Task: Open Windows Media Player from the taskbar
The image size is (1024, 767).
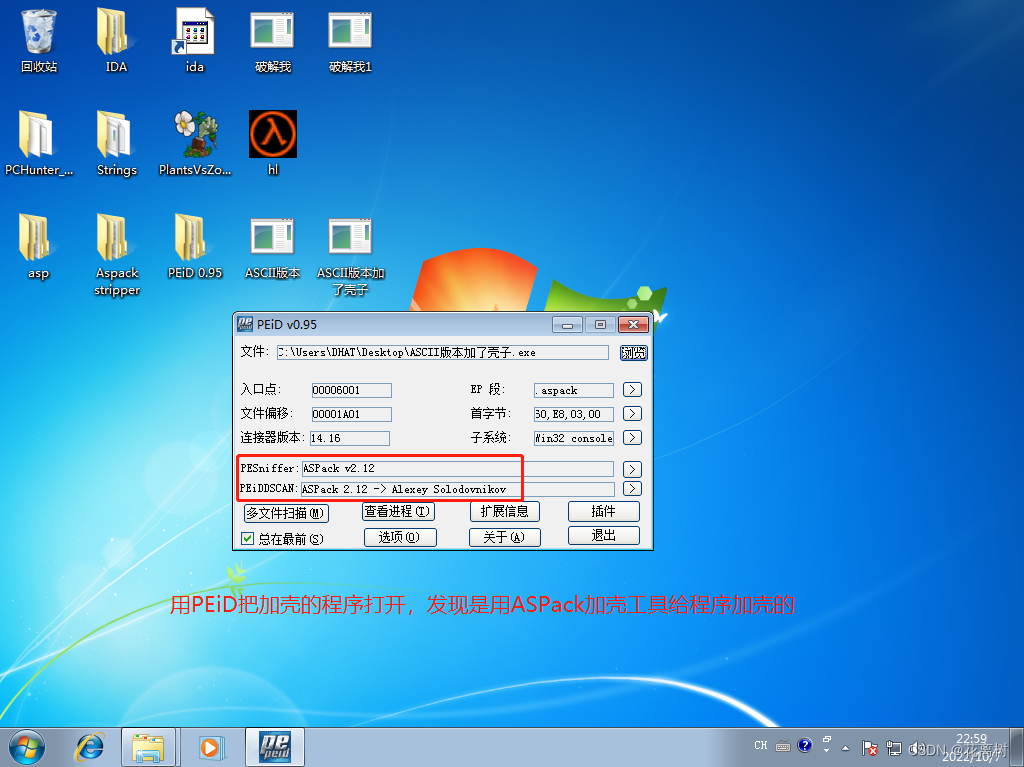Action: [x=210, y=747]
